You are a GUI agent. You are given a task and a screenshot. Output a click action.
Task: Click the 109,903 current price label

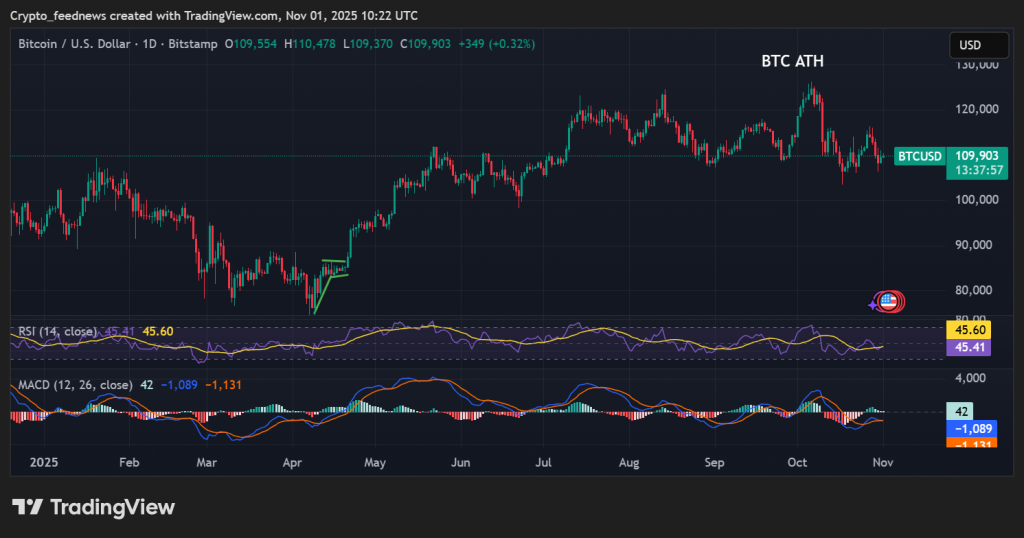point(977,155)
